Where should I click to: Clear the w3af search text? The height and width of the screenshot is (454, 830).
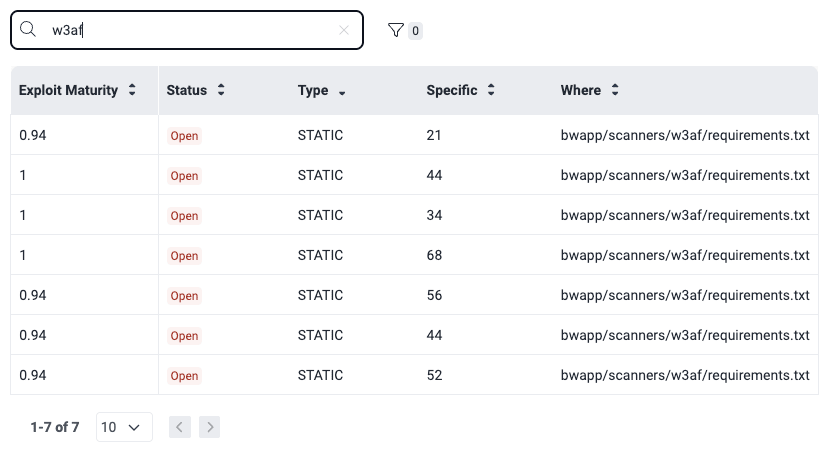(x=344, y=30)
